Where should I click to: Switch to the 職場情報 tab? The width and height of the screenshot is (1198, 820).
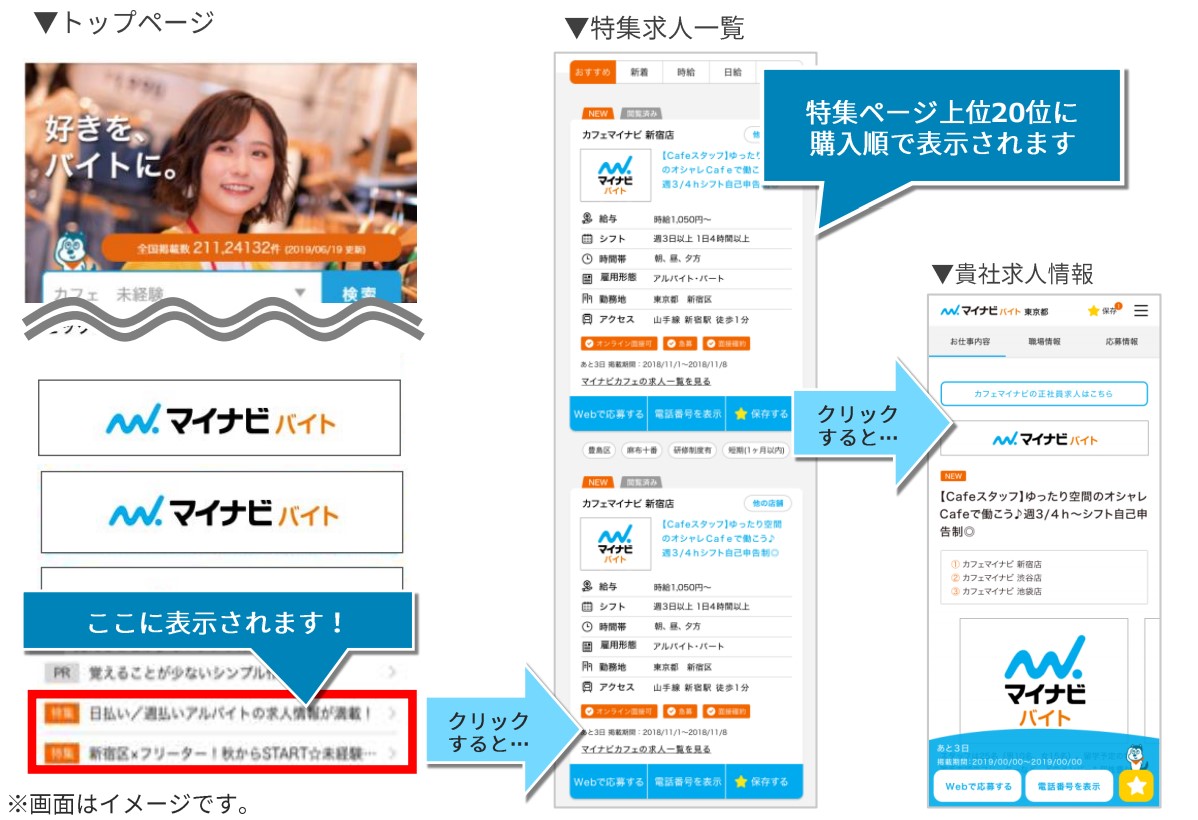click(x=1044, y=342)
